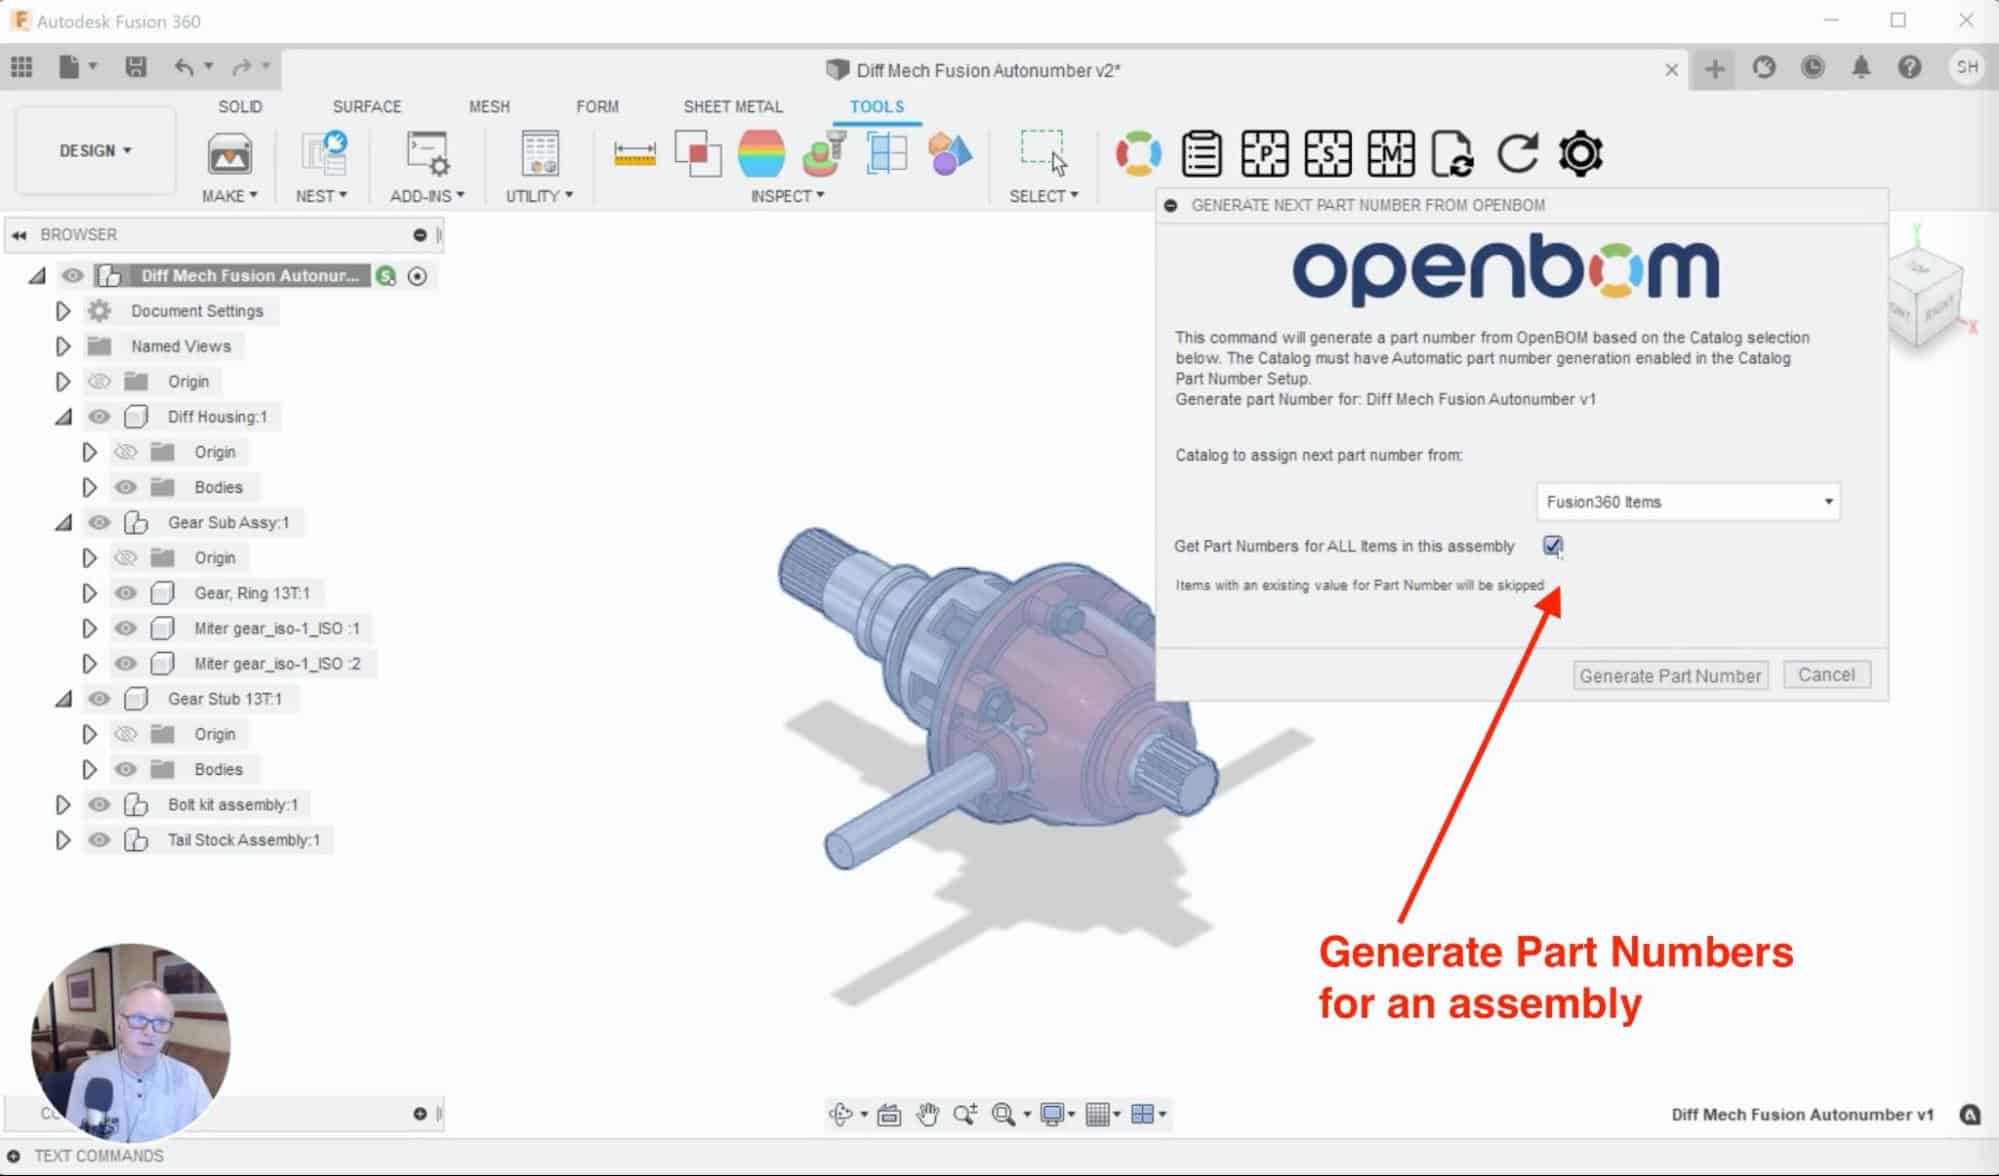The image size is (1999, 1176).
Task: Toggle visibility of Diff Housing:1
Action: 99,416
